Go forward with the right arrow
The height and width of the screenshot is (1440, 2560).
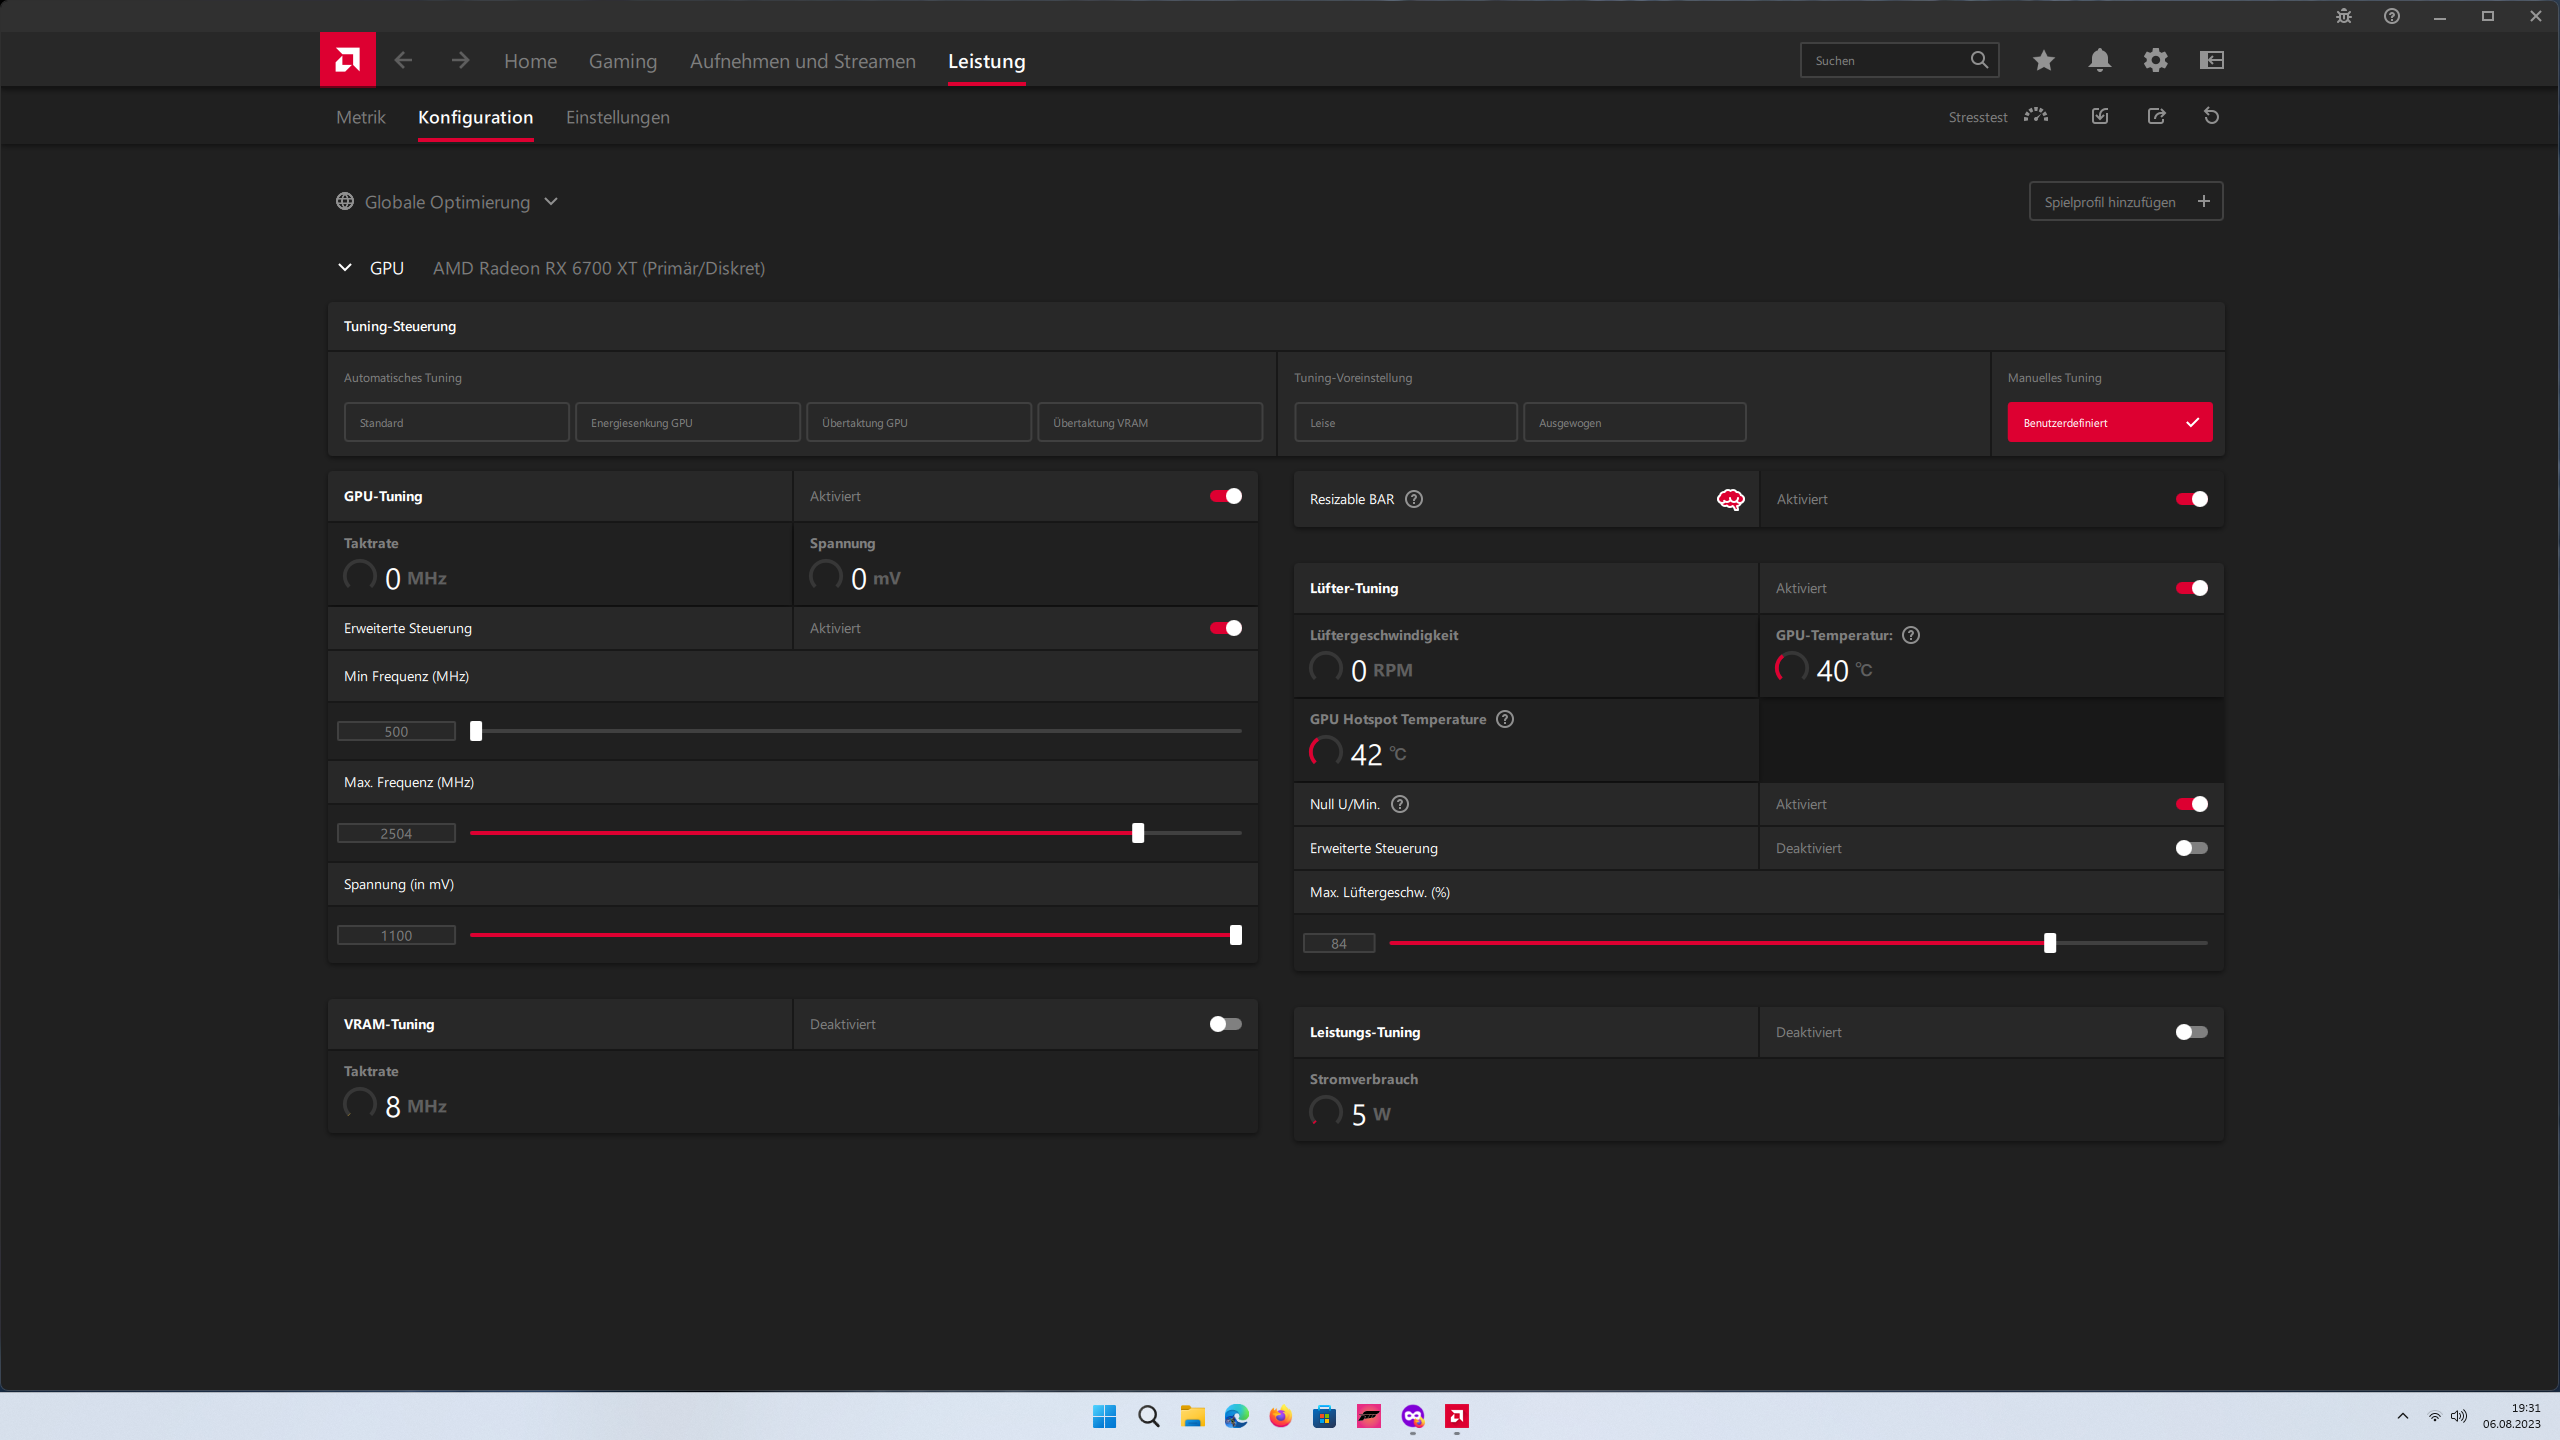(460, 60)
